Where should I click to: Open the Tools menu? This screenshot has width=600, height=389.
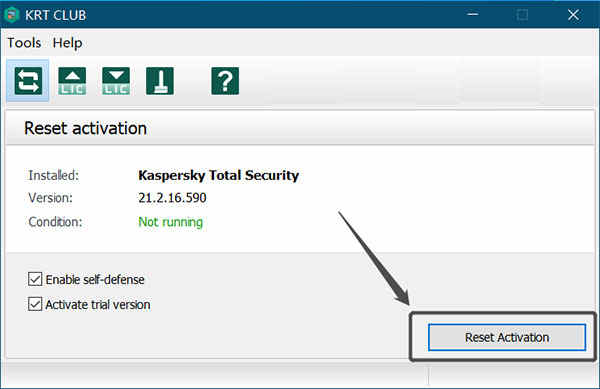[24, 42]
